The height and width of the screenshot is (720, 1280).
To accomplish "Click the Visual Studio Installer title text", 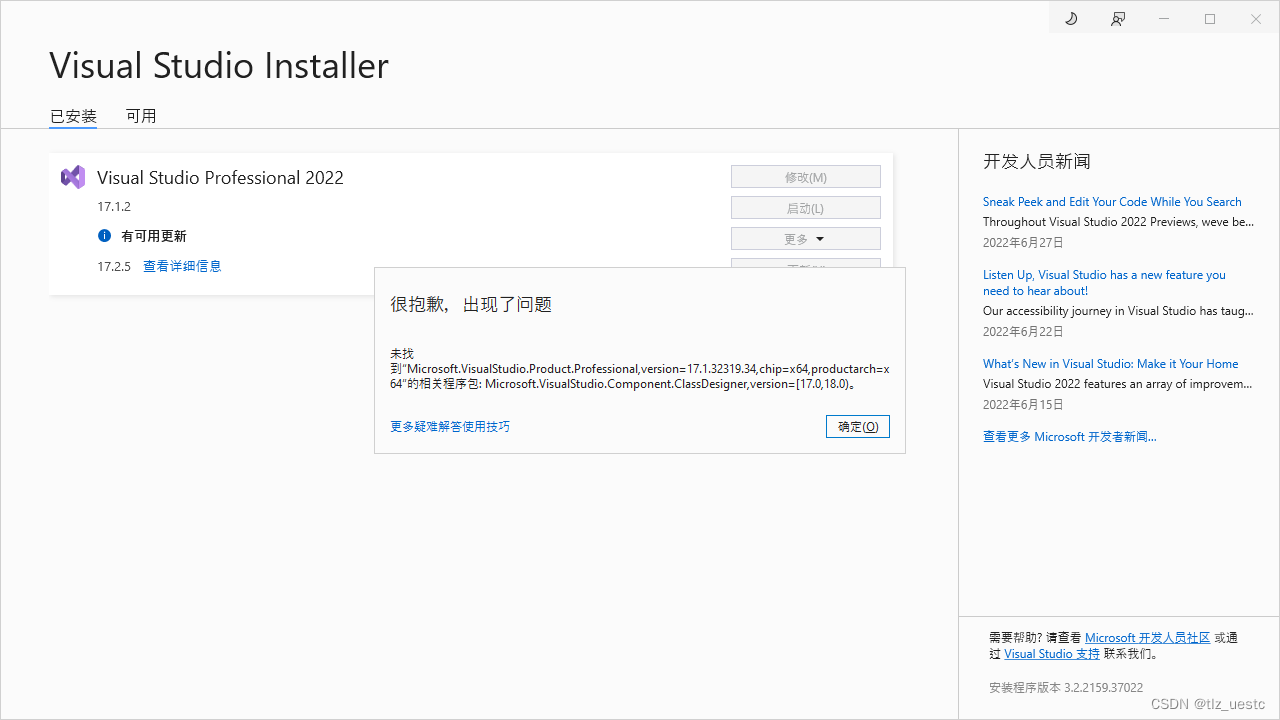I will point(219,66).
